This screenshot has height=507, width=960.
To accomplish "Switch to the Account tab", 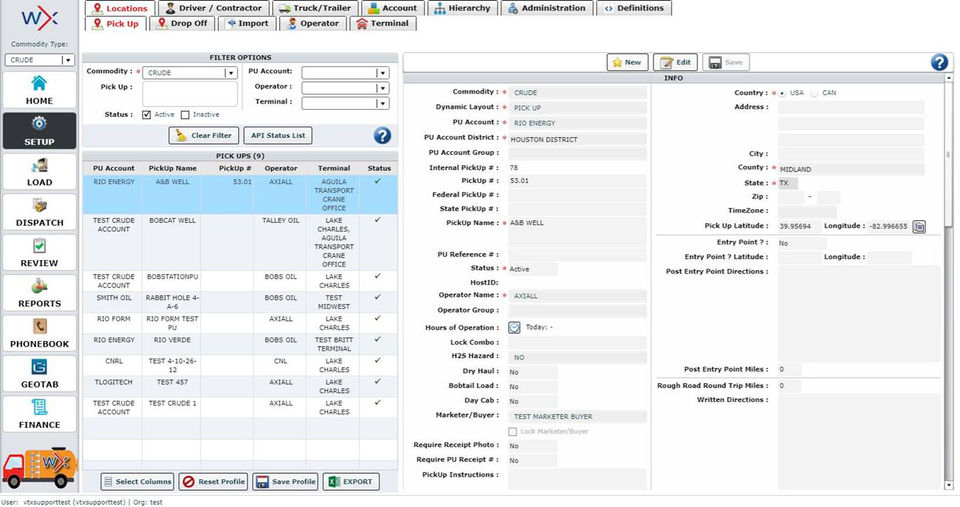I will (x=392, y=8).
